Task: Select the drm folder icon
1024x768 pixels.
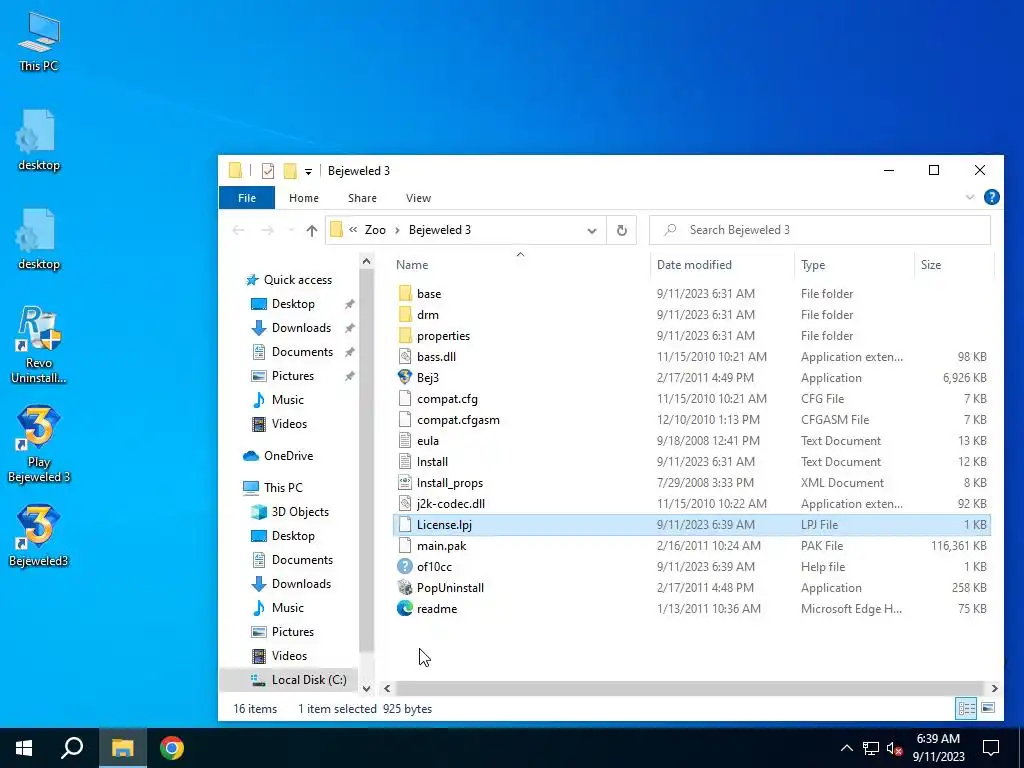Action: pyautogui.click(x=405, y=315)
